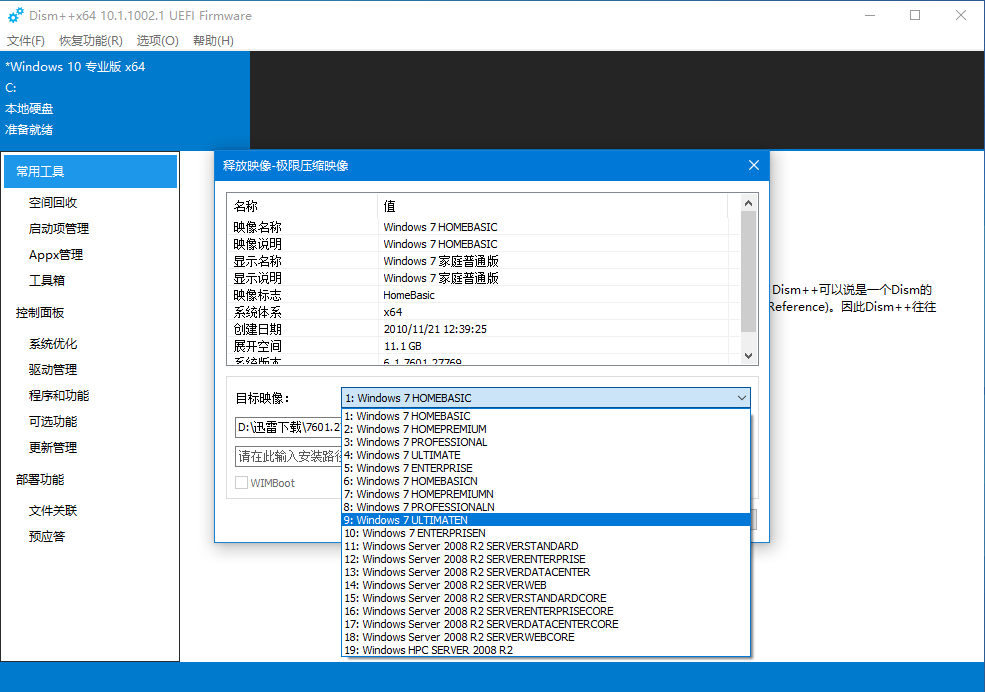Screen dimensions: 985x692
Task: Click the image info scrollbar down arrow
Action: click(x=748, y=355)
